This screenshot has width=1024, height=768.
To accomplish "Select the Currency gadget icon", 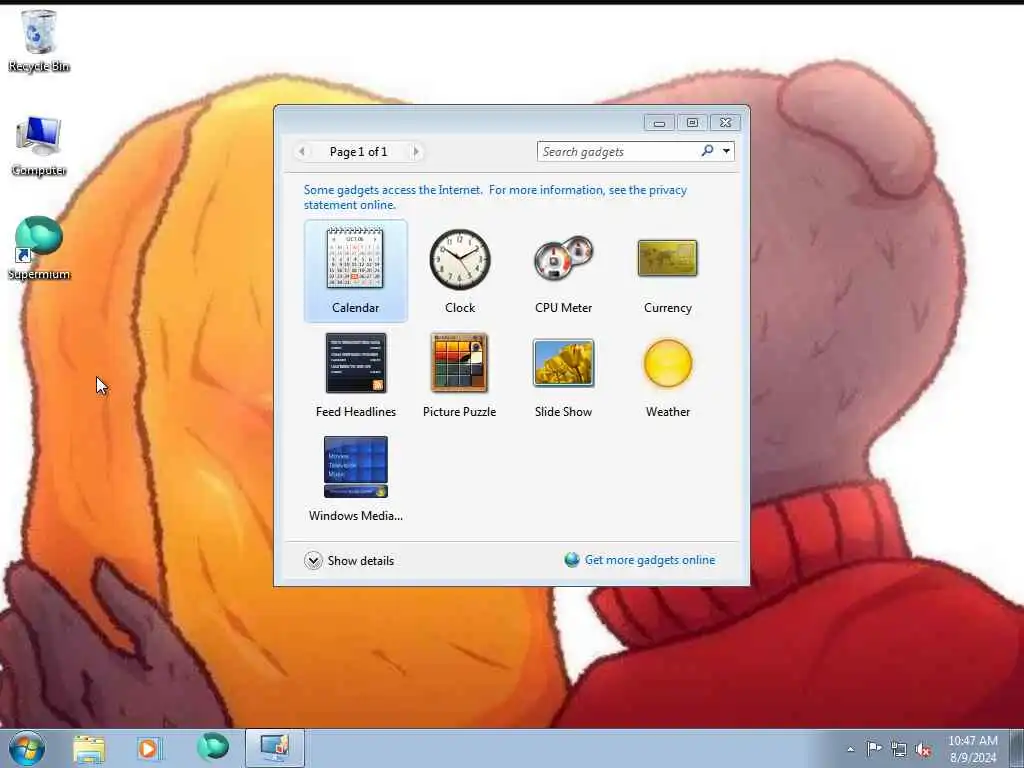I will click(x=667, y=258).
